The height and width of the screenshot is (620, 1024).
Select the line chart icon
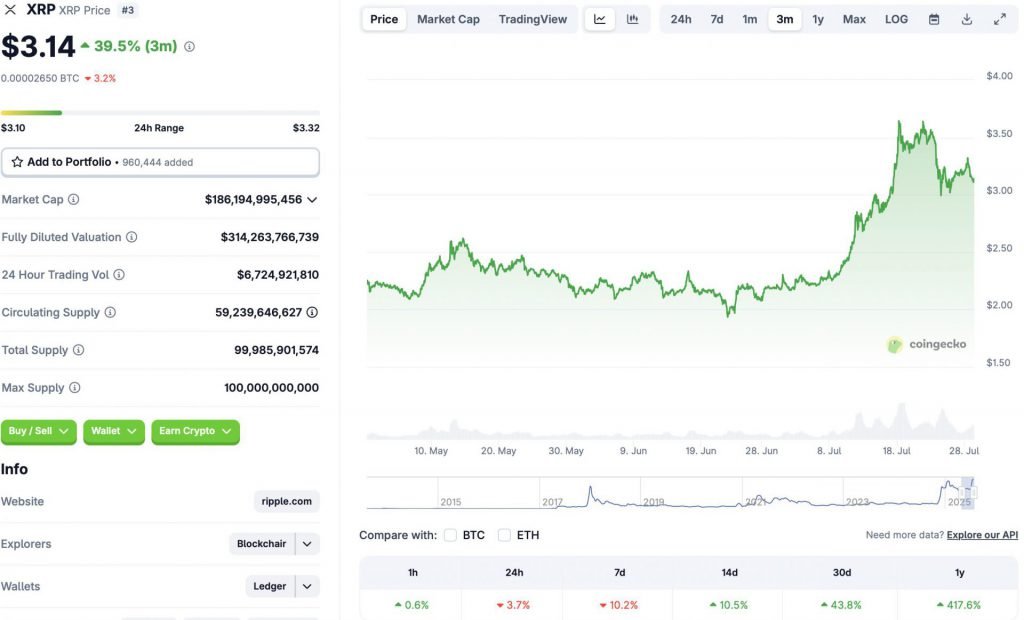[600, 19]
